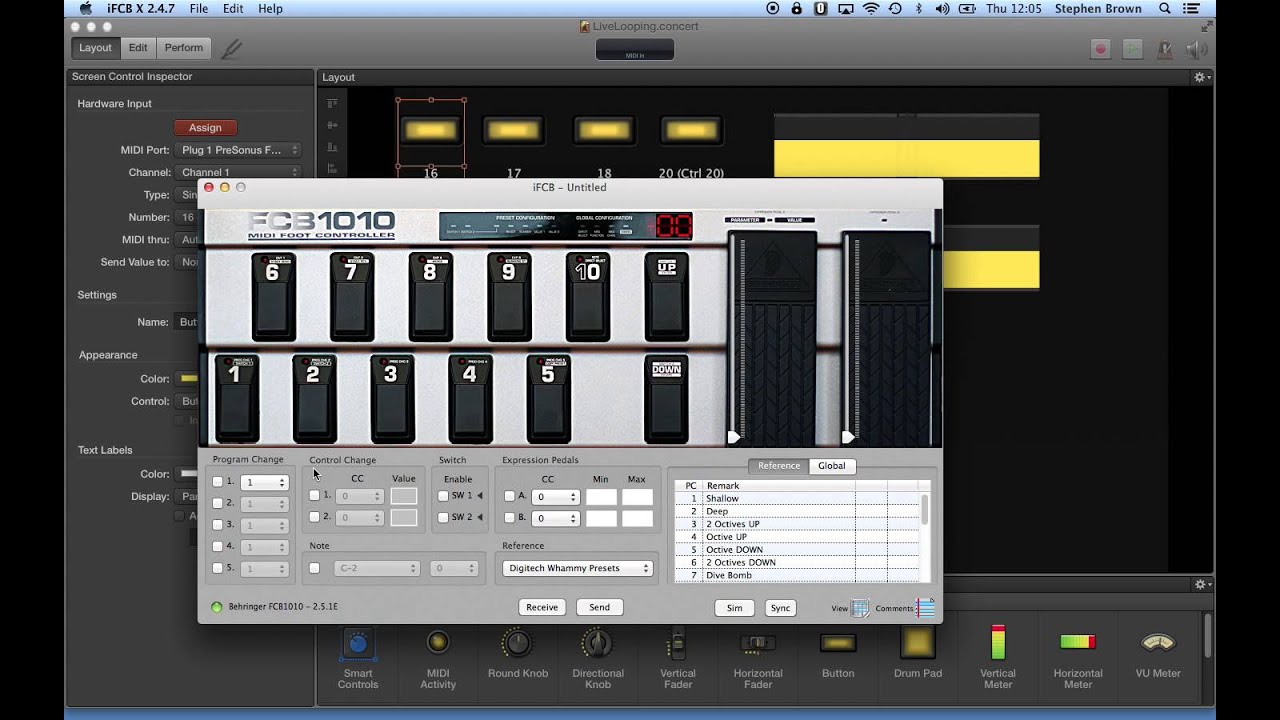Enable the Note checkbox
This screenshot has height=720, width=1280.
315,568
